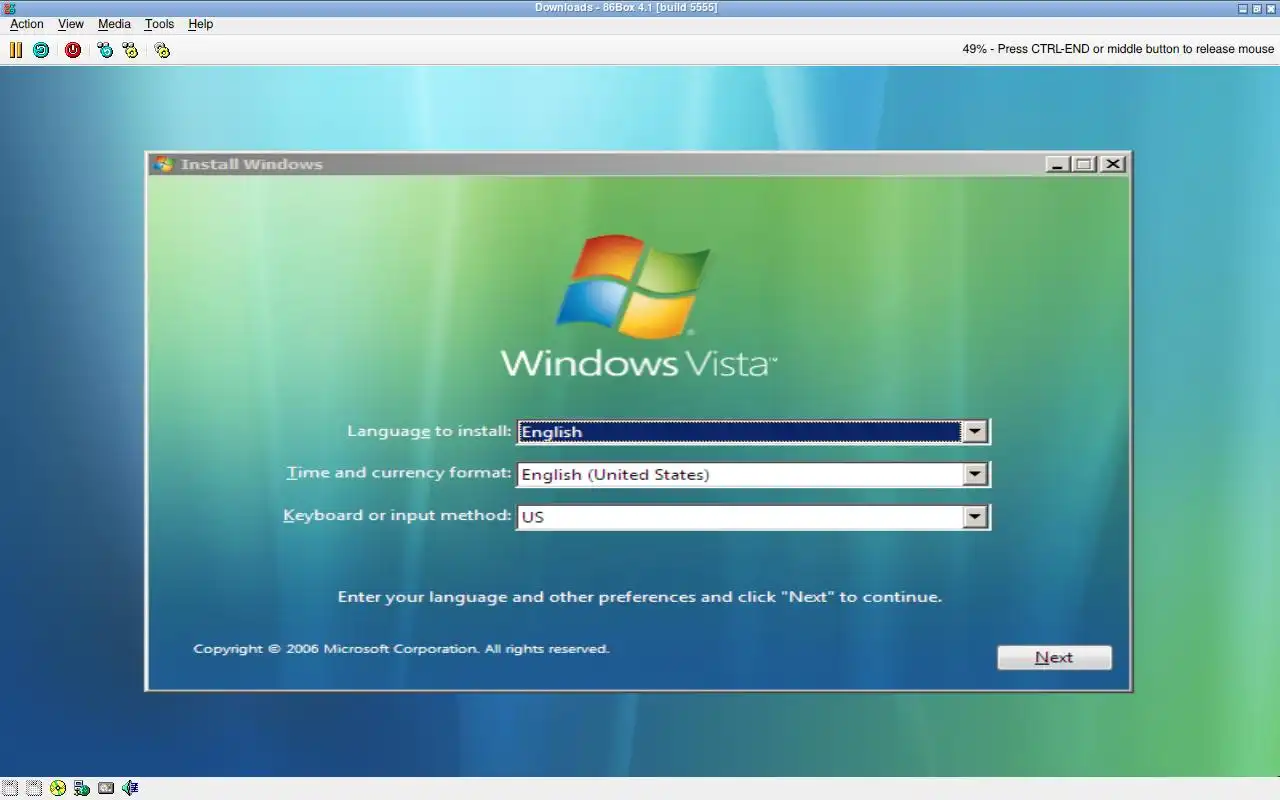This screenshot has width=1280, height=800.
Task: Click the "49% - Press CTRL-END" status text
Action: (x=1118, y=49)
